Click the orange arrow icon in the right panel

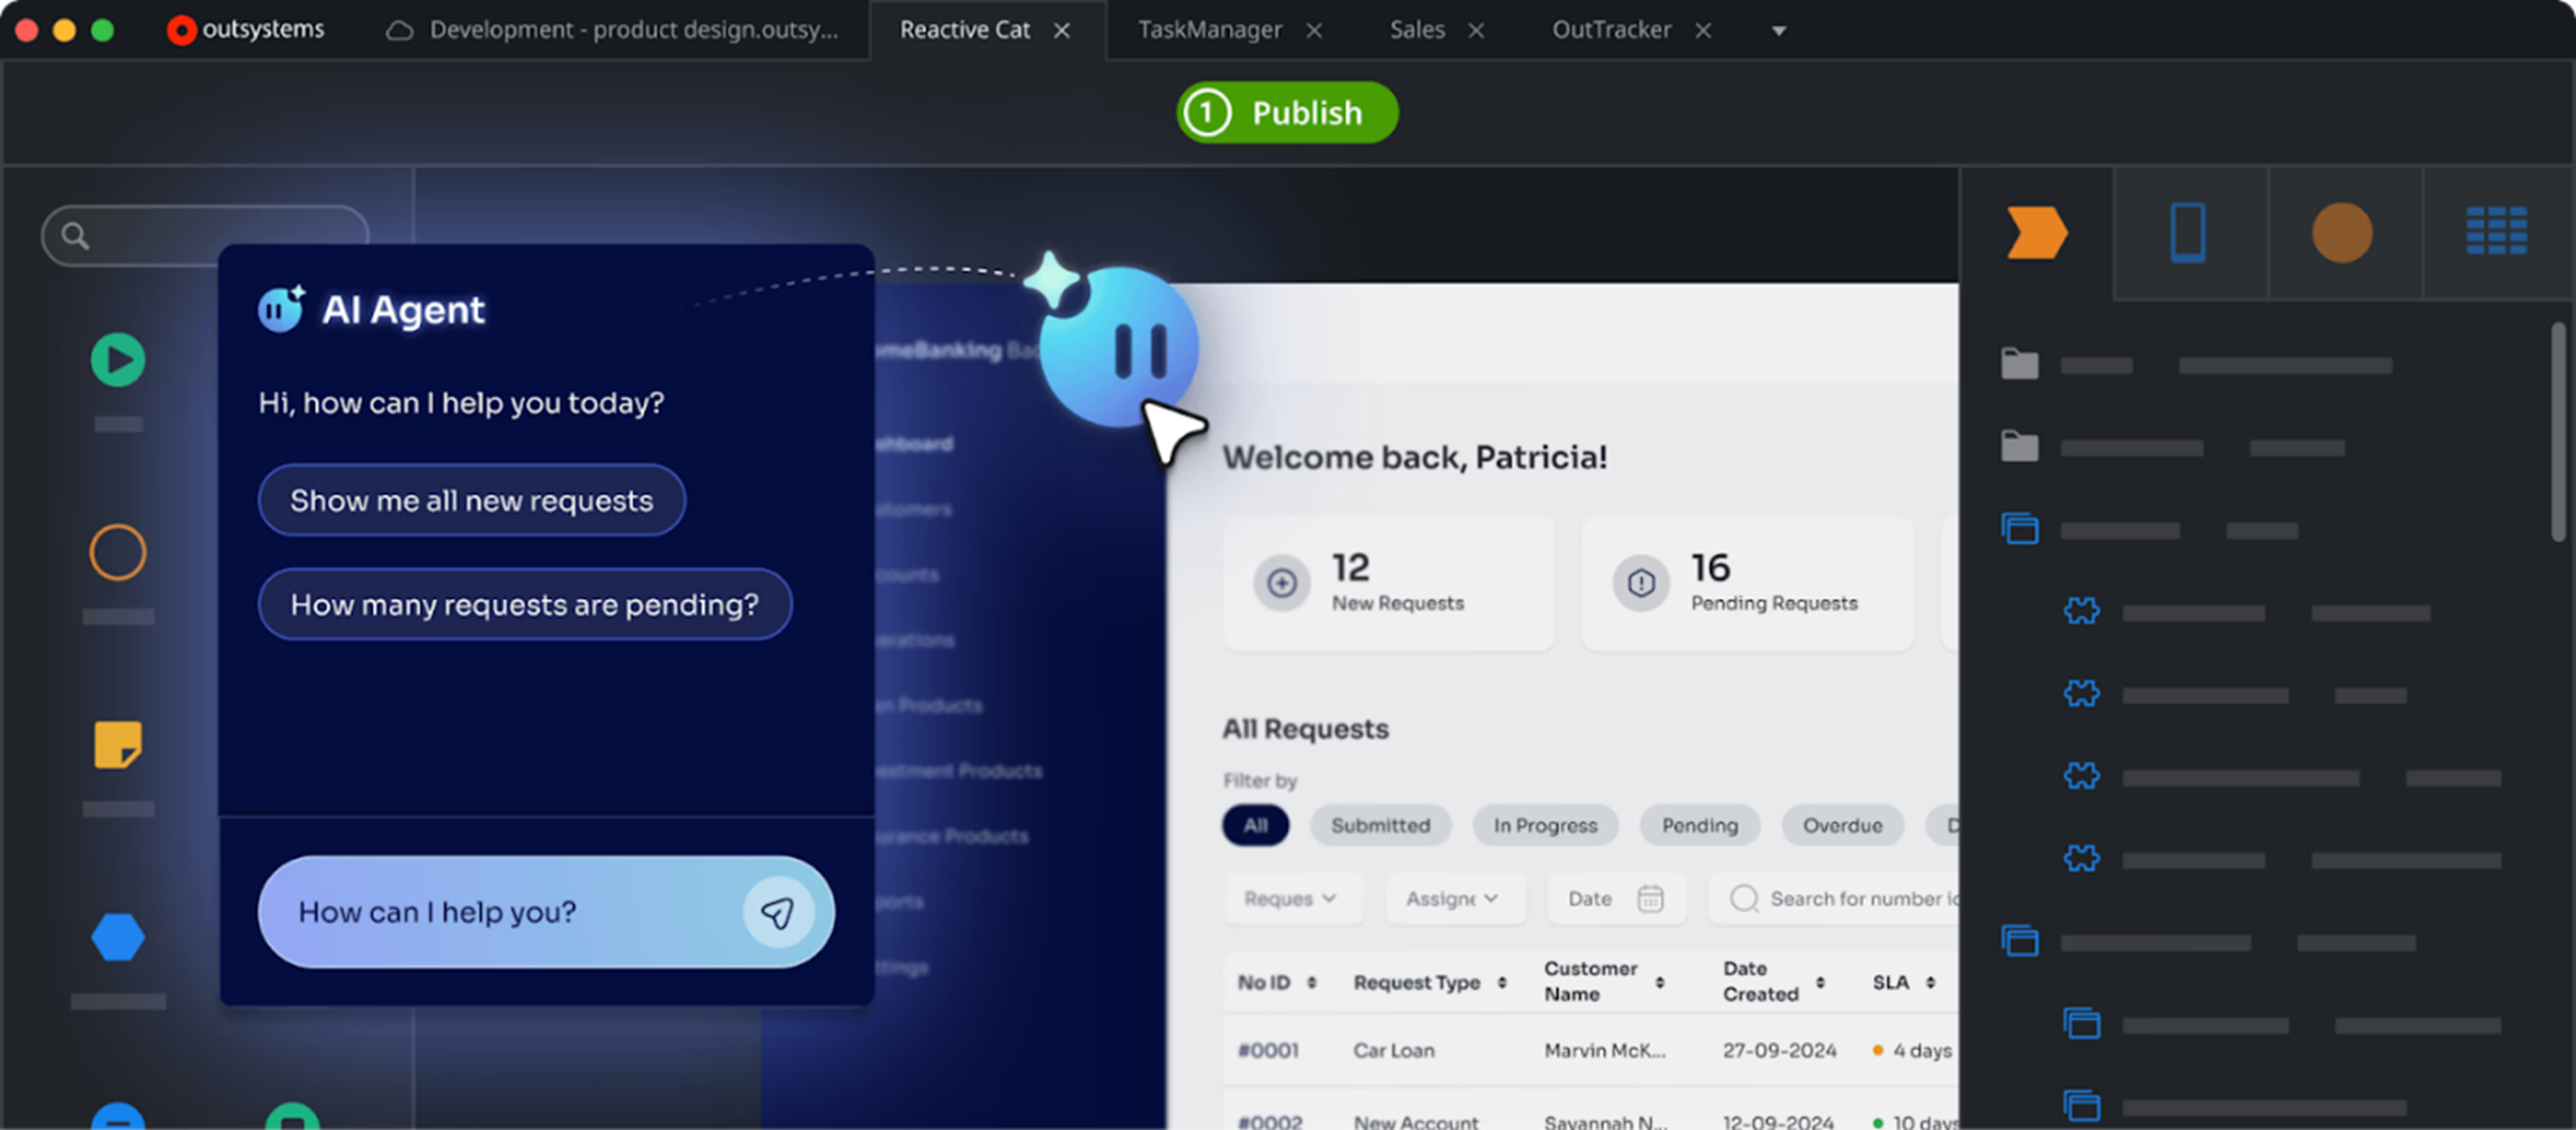[2037, 233]
